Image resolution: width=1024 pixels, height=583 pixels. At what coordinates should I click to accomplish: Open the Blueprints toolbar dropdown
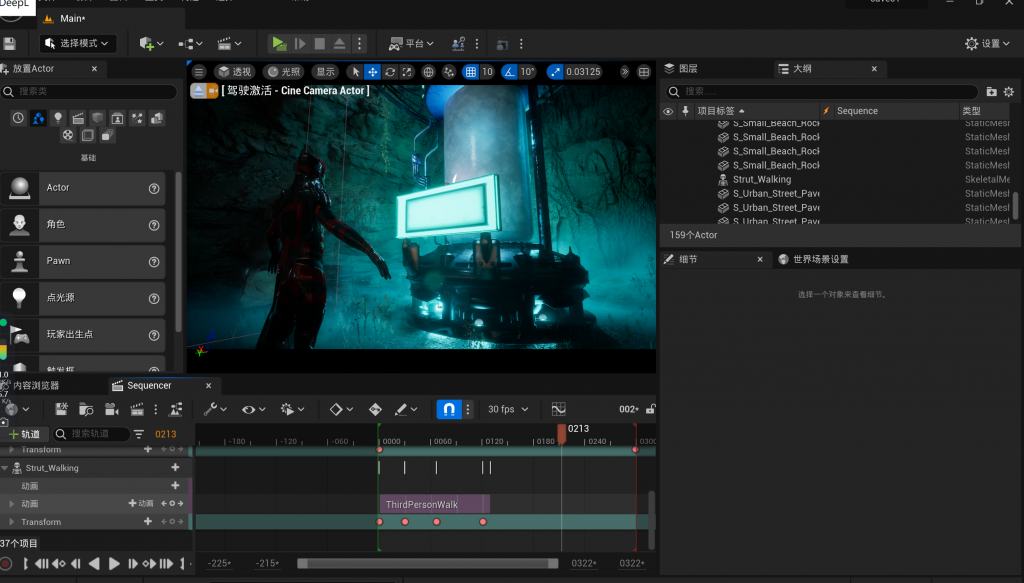click(190, 44)
